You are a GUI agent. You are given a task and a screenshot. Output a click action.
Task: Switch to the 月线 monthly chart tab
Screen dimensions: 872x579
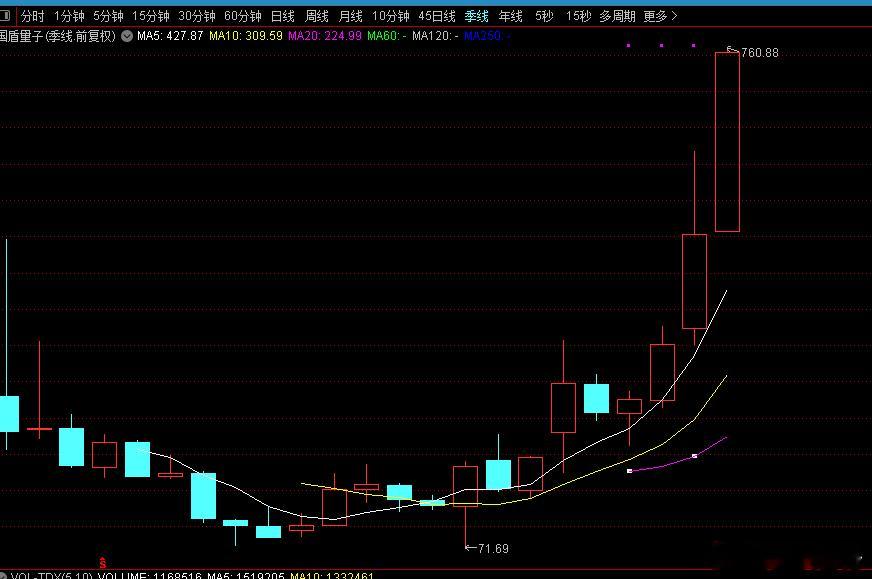pos(350,16)
